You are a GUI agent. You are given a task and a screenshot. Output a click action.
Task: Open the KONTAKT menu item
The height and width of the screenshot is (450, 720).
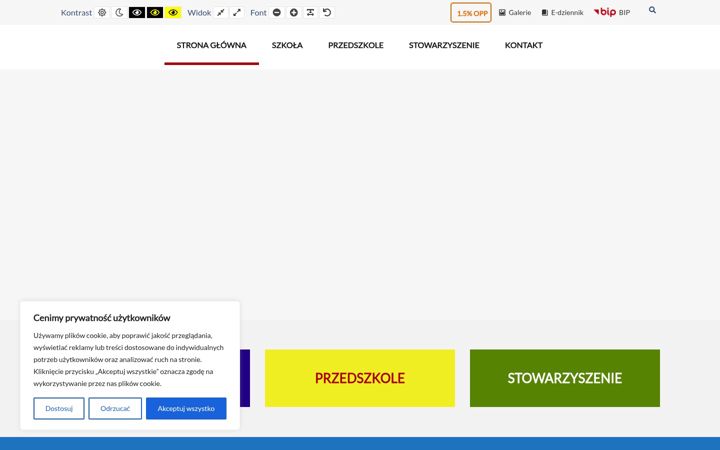tap(523, 45)
